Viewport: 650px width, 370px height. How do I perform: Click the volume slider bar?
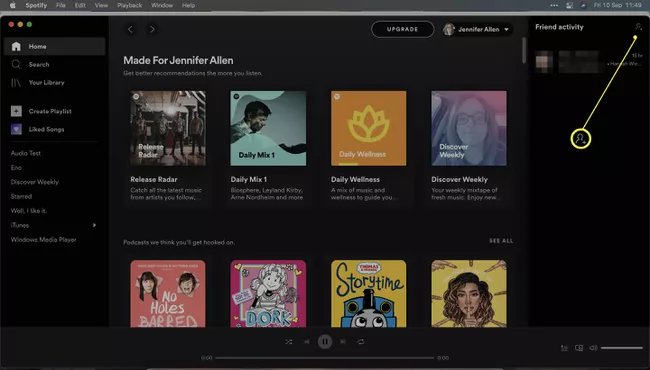pyautogui.click(x=621, y=348)
